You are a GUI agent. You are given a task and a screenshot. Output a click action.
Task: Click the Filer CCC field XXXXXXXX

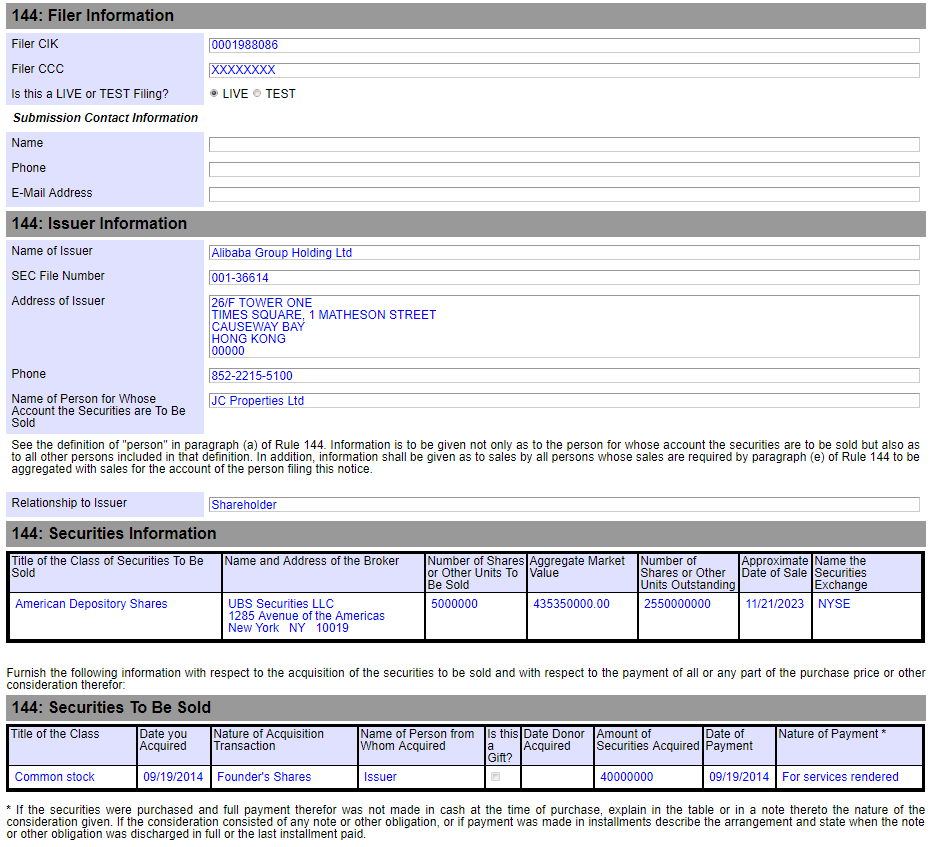pos(564,70)
